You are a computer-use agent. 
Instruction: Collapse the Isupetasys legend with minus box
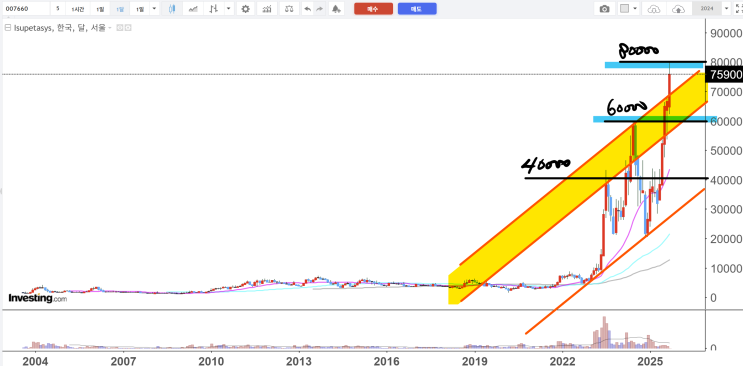pos(7,28)
